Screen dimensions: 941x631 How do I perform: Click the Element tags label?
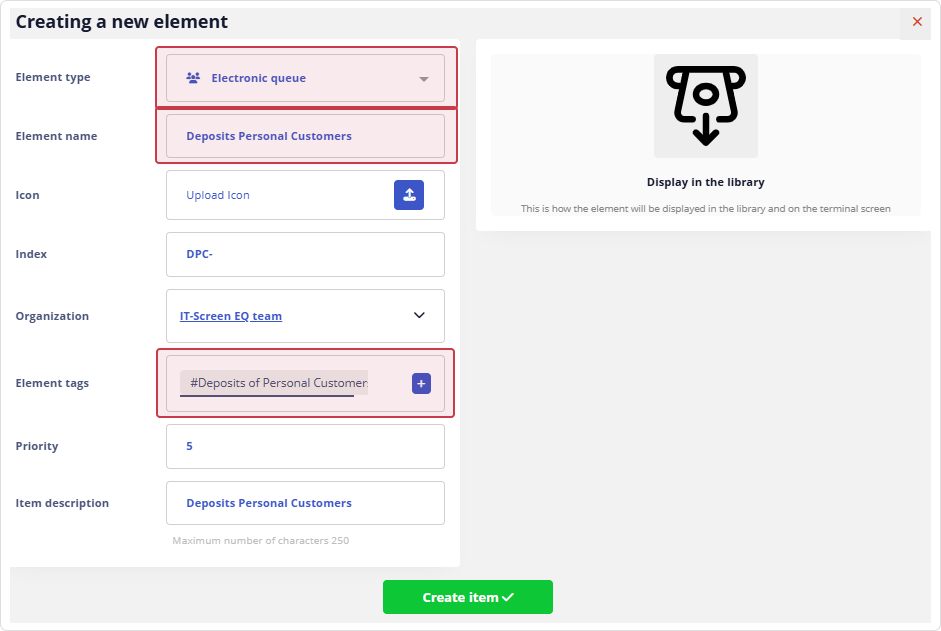(52, 383)
